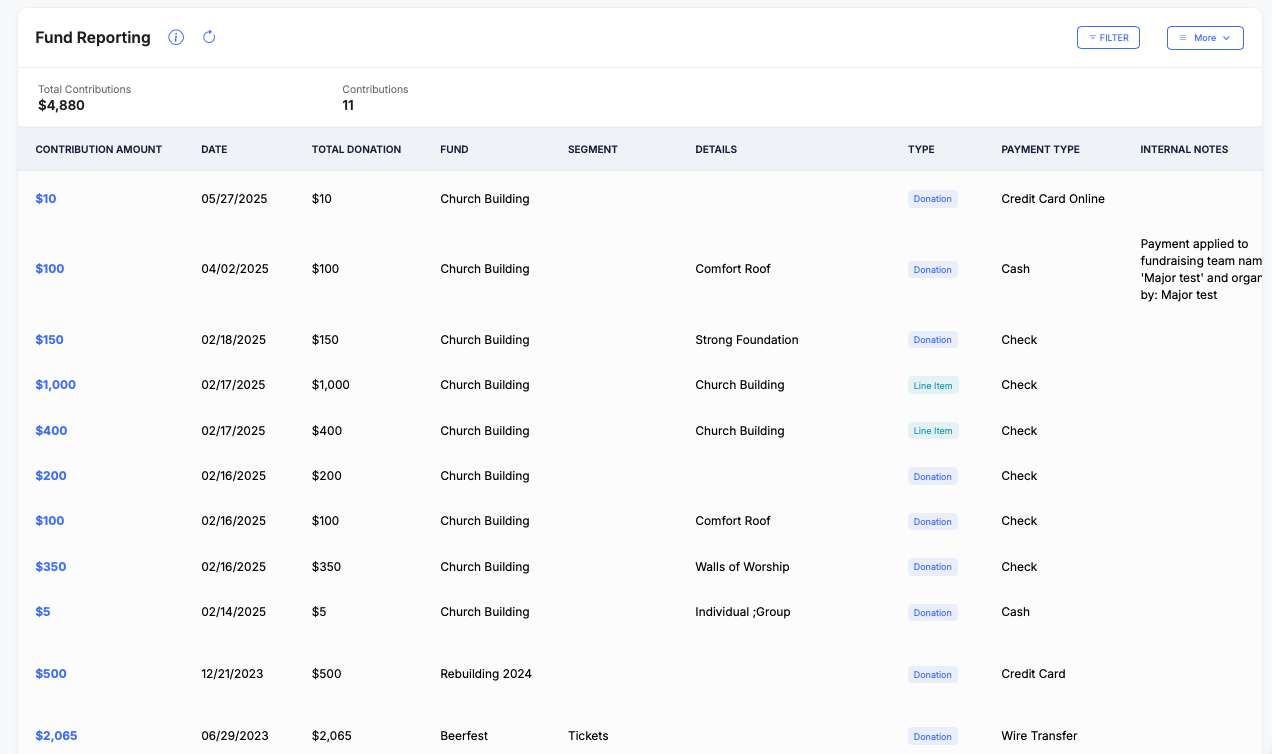The width and height of the screenshot is (1272, 754).
Task: Click the Donation badge in Rebuilding 2024 row
Action: click(x=933, y=674)
